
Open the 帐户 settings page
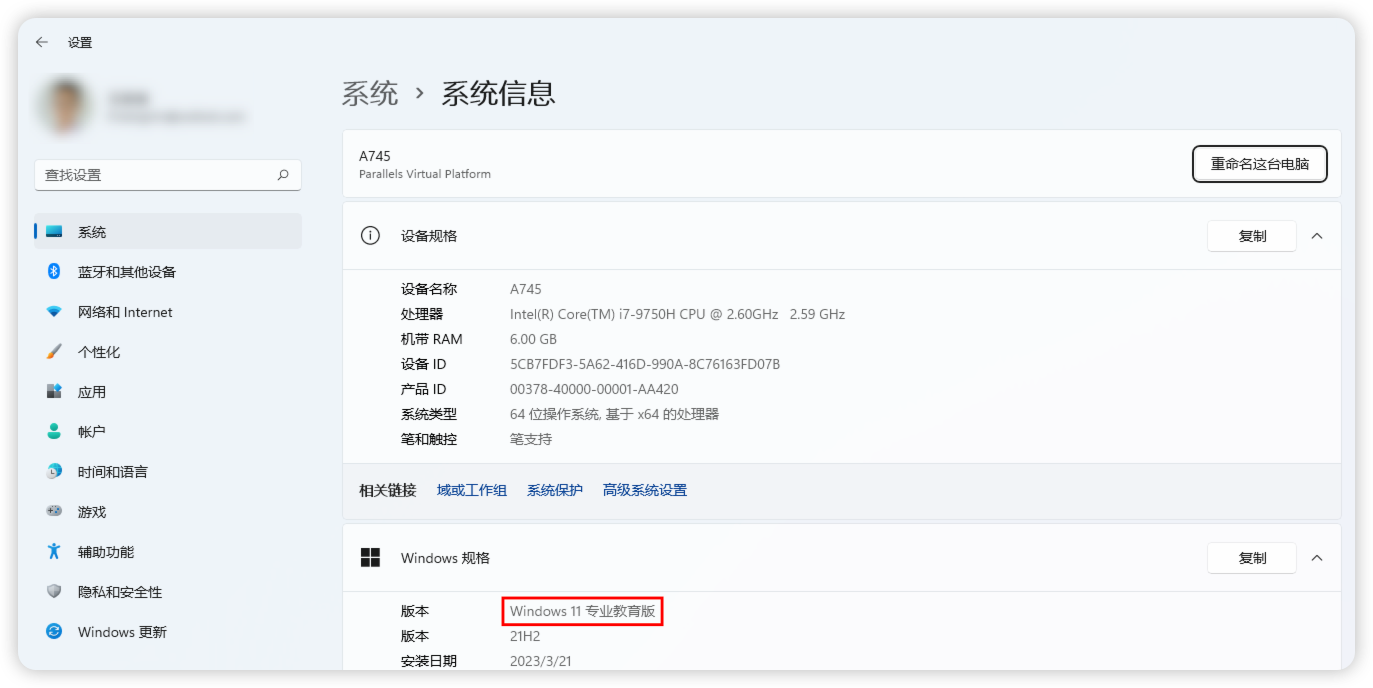point(168,432)
